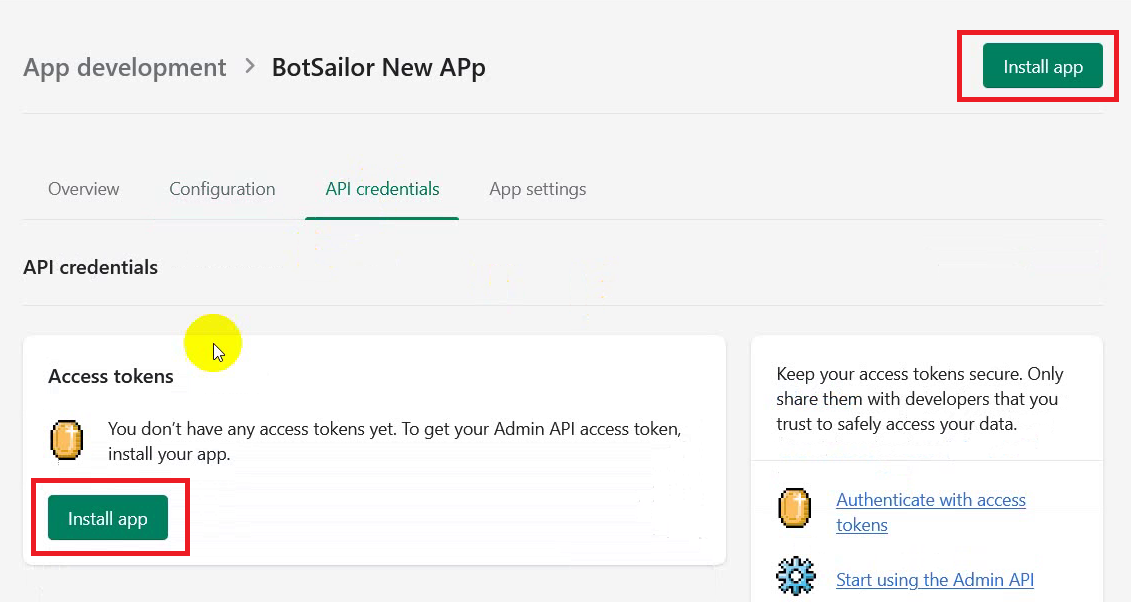Switch to the Configuration tab

222,189
